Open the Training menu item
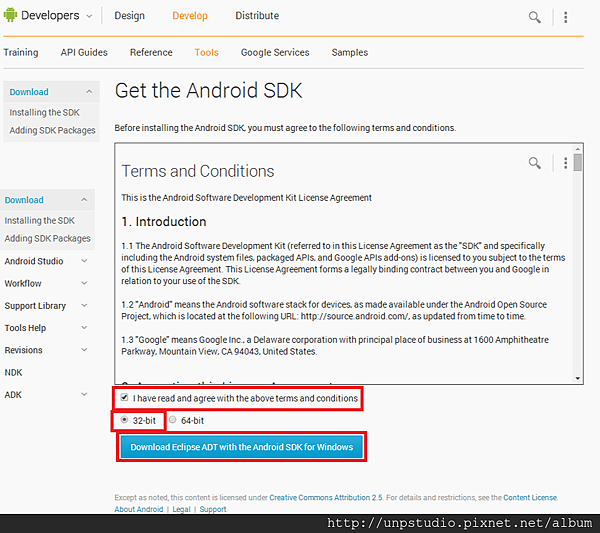The image size is (600, 533). pos(21,52)
